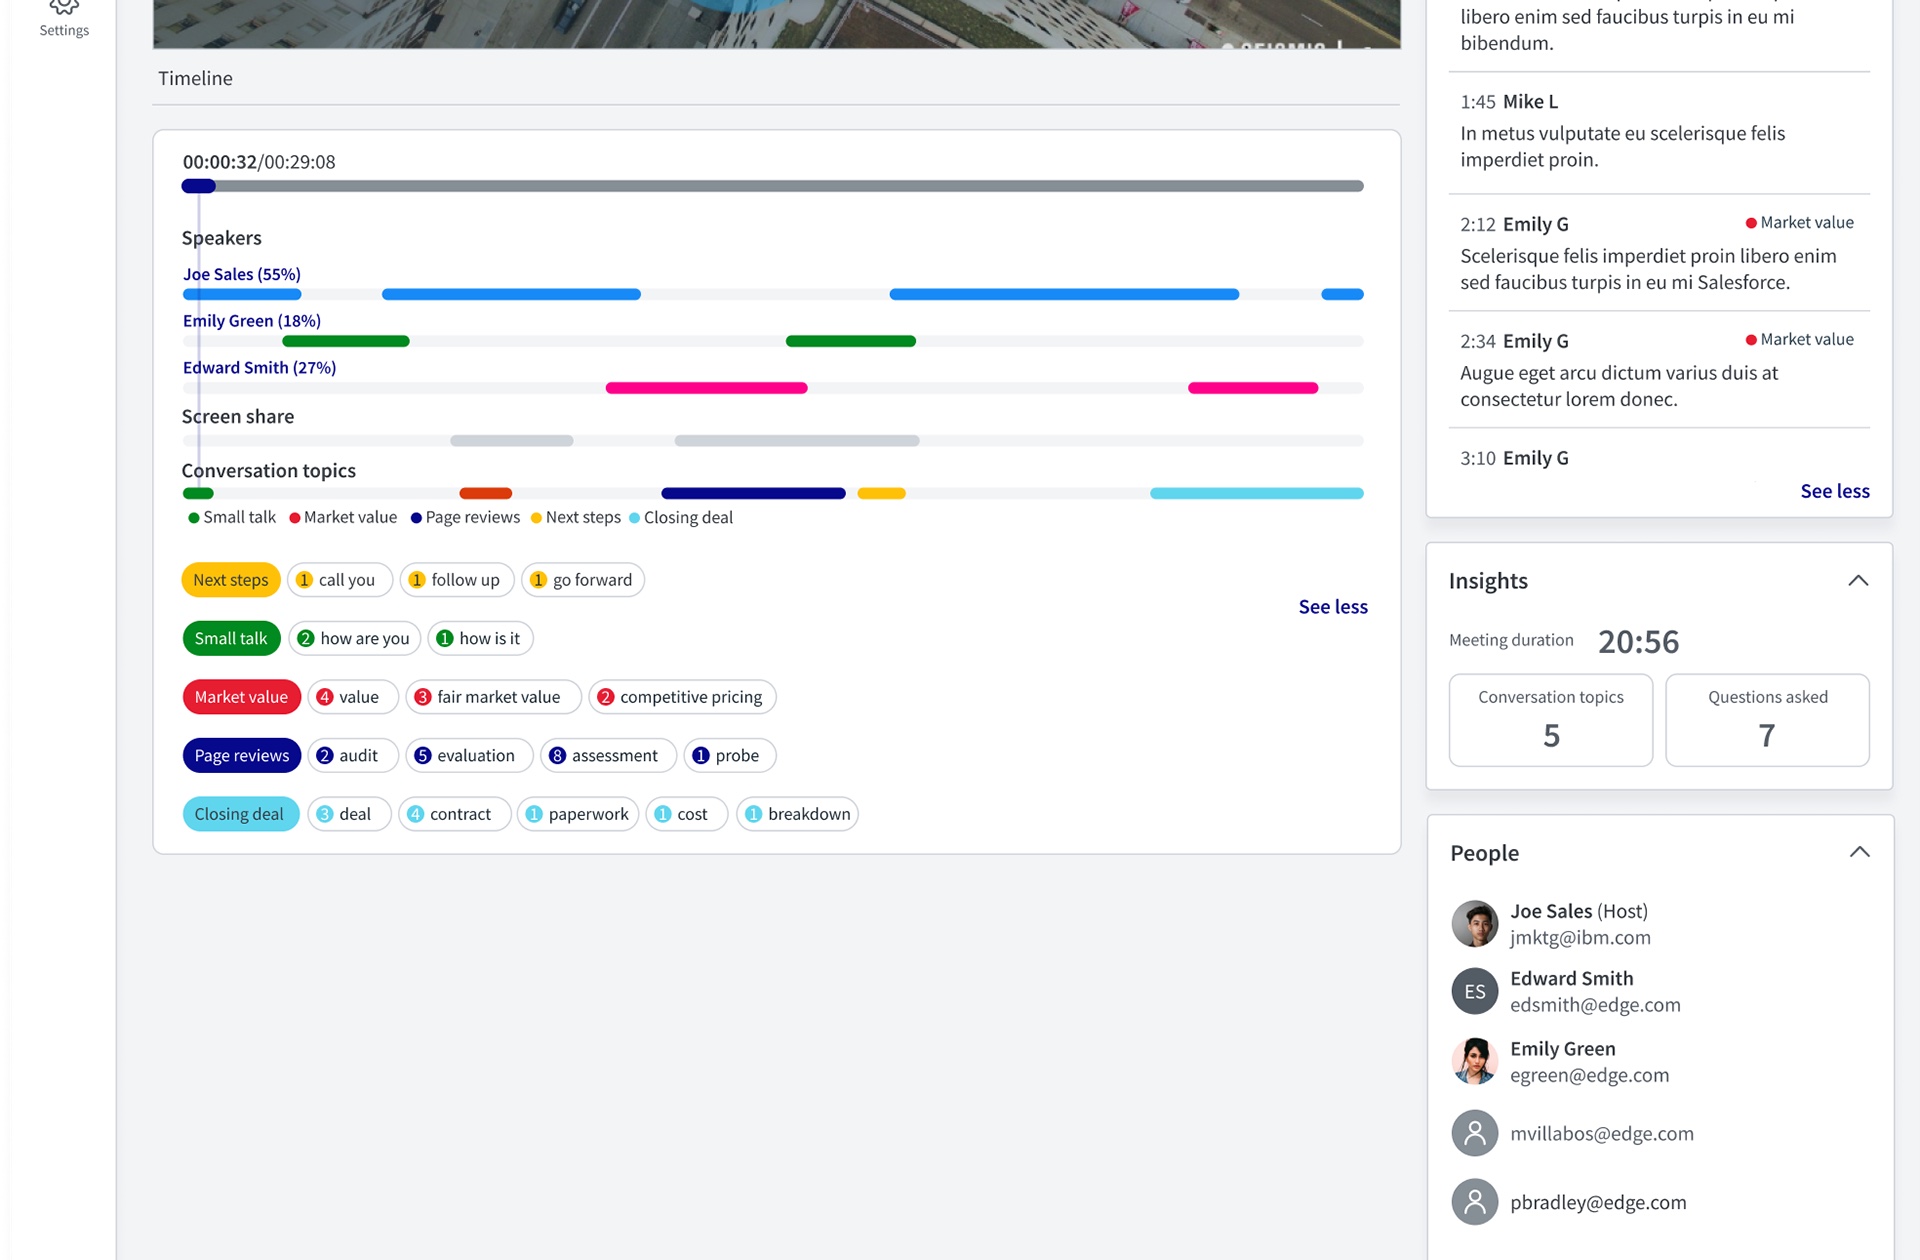Screen dimensions: 1920x1260
Task: Jump to the 2:34 Emily G transcript entry
Action: point(1659,369)
